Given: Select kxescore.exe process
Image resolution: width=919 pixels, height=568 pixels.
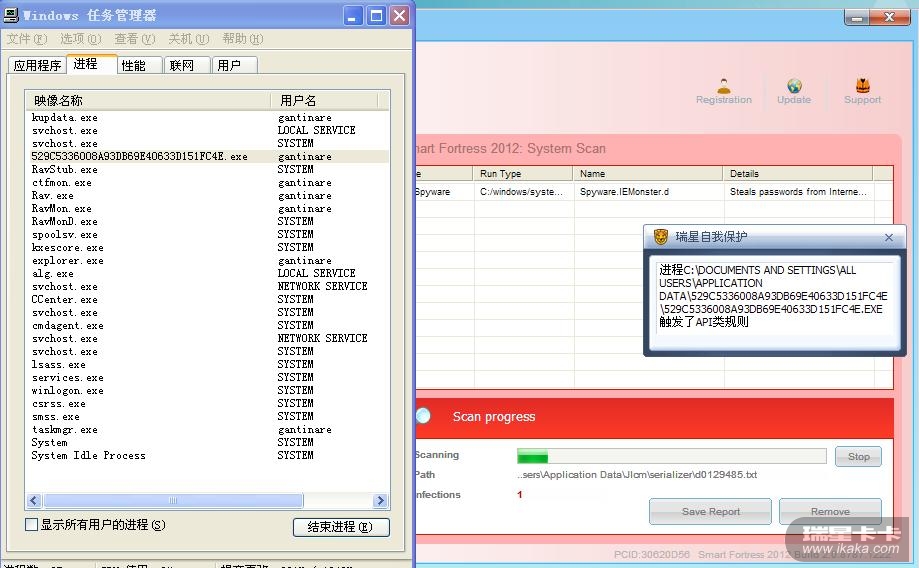Looking at the screenshot, I should (208, 247).
